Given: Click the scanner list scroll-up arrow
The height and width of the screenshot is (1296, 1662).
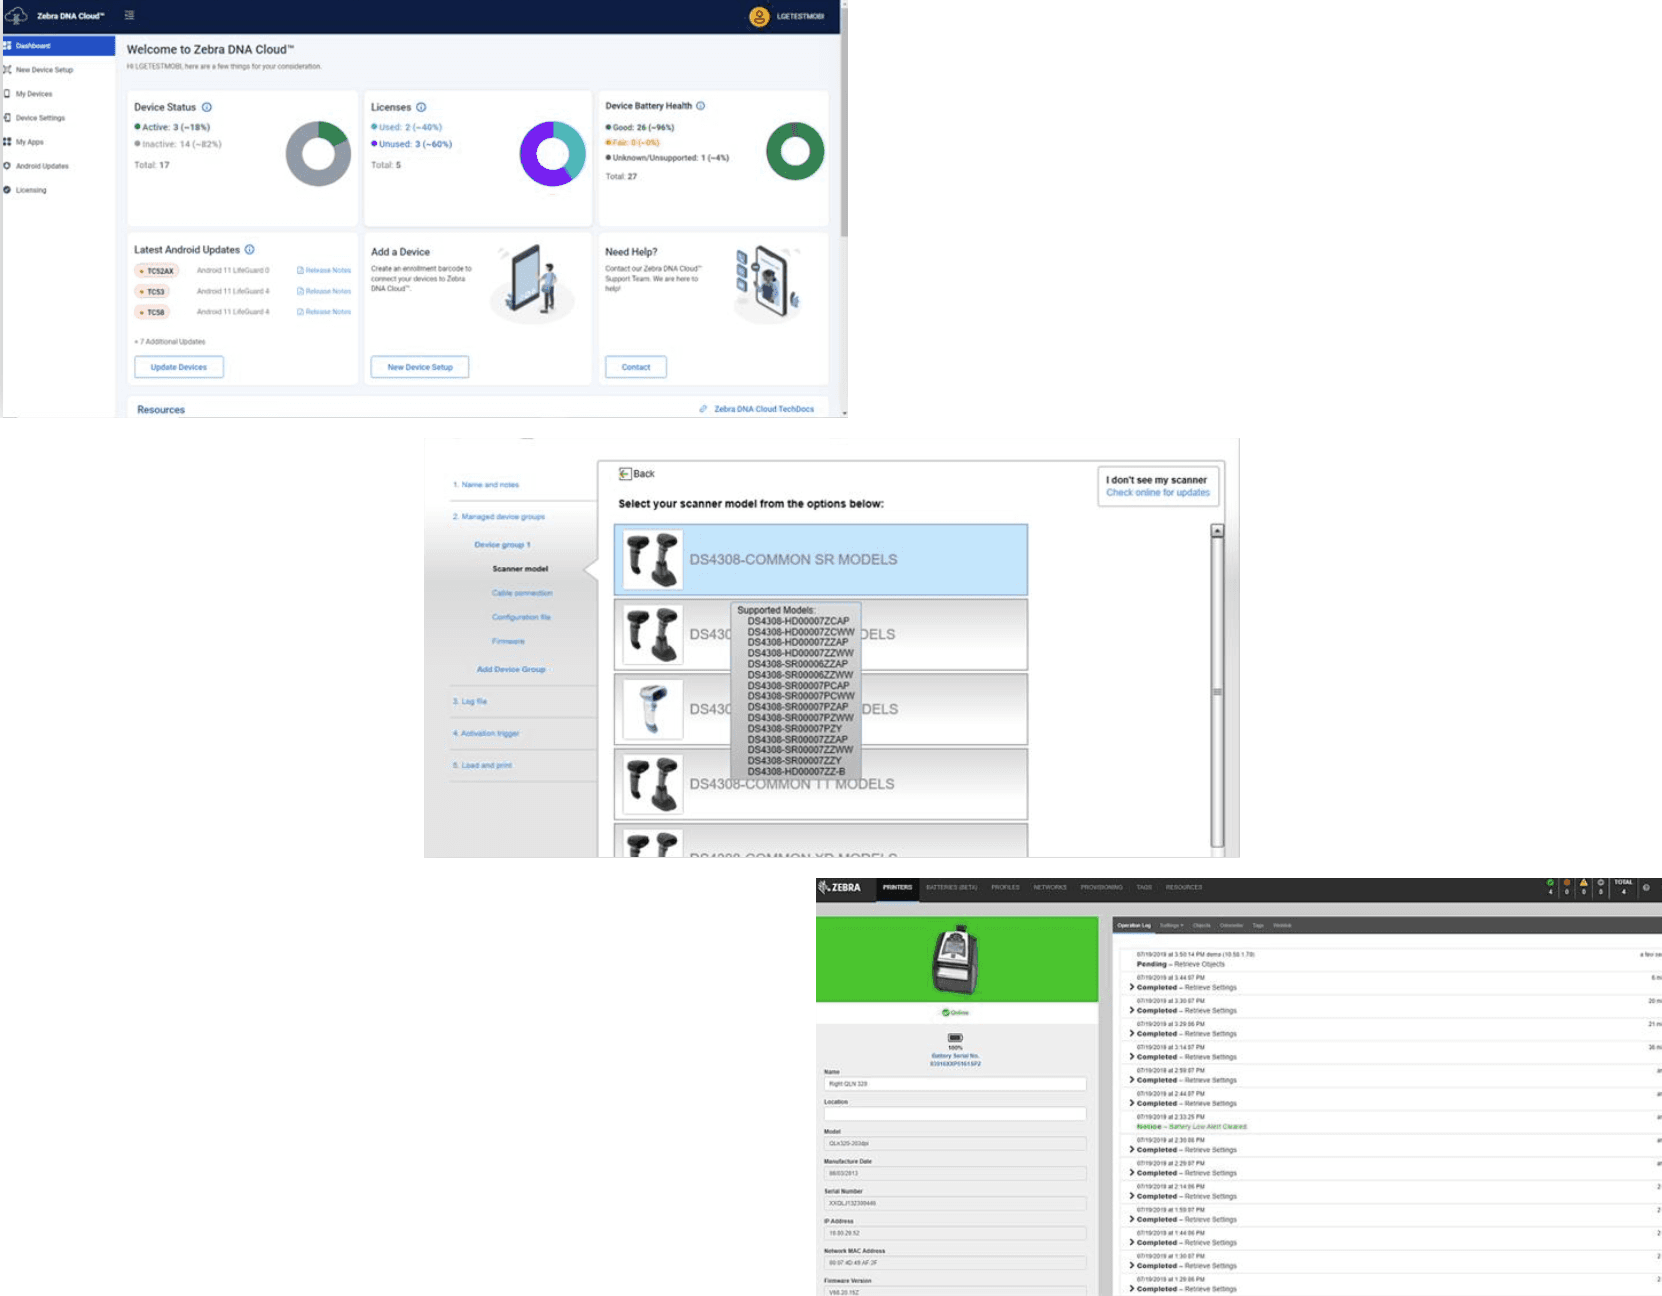Looking at the screenshot, I should 1217,531.
